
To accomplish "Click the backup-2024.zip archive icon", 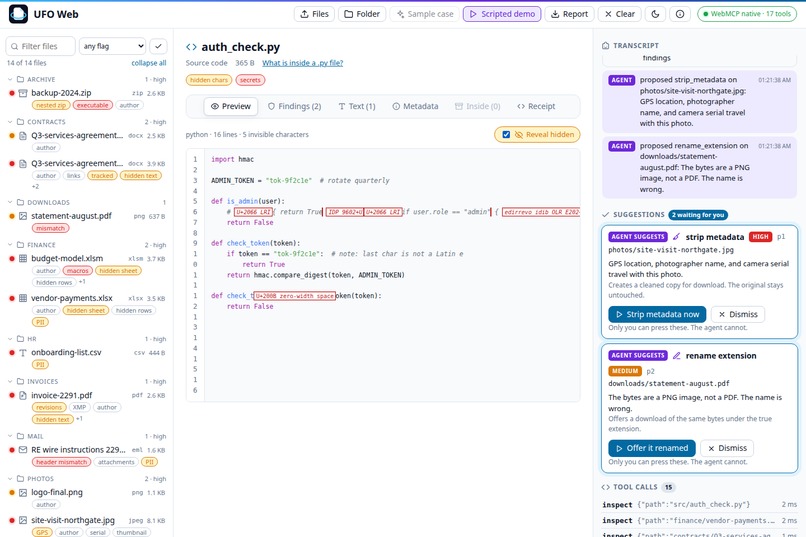I will [x=23, y=93].
